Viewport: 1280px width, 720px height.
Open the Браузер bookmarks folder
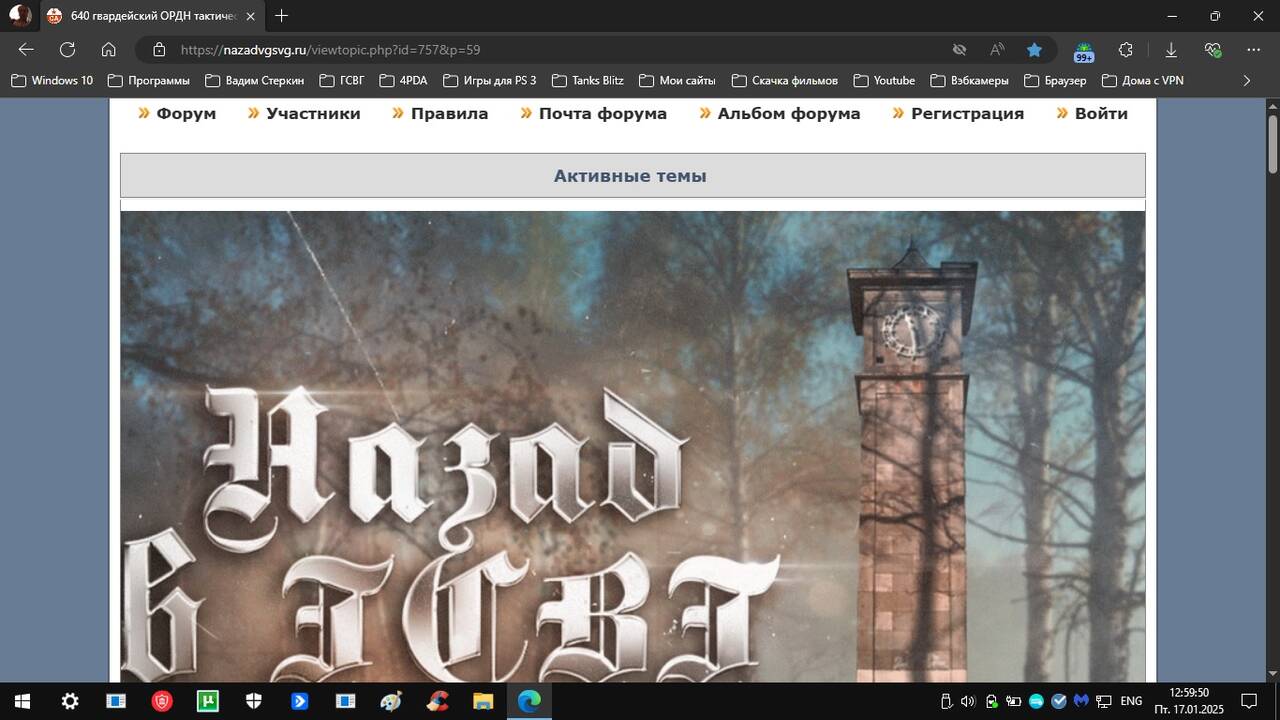[x=1056, y=80]
